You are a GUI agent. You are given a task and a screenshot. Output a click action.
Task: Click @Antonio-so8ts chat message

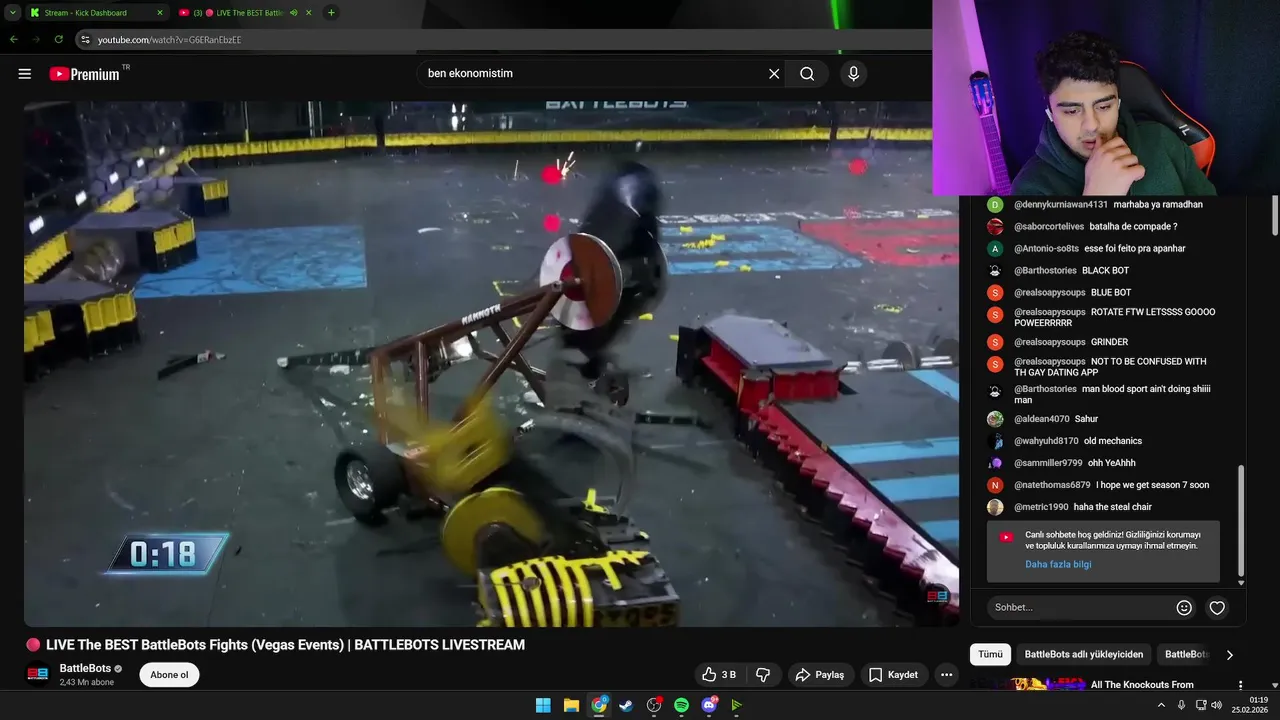click(1134, 249)
